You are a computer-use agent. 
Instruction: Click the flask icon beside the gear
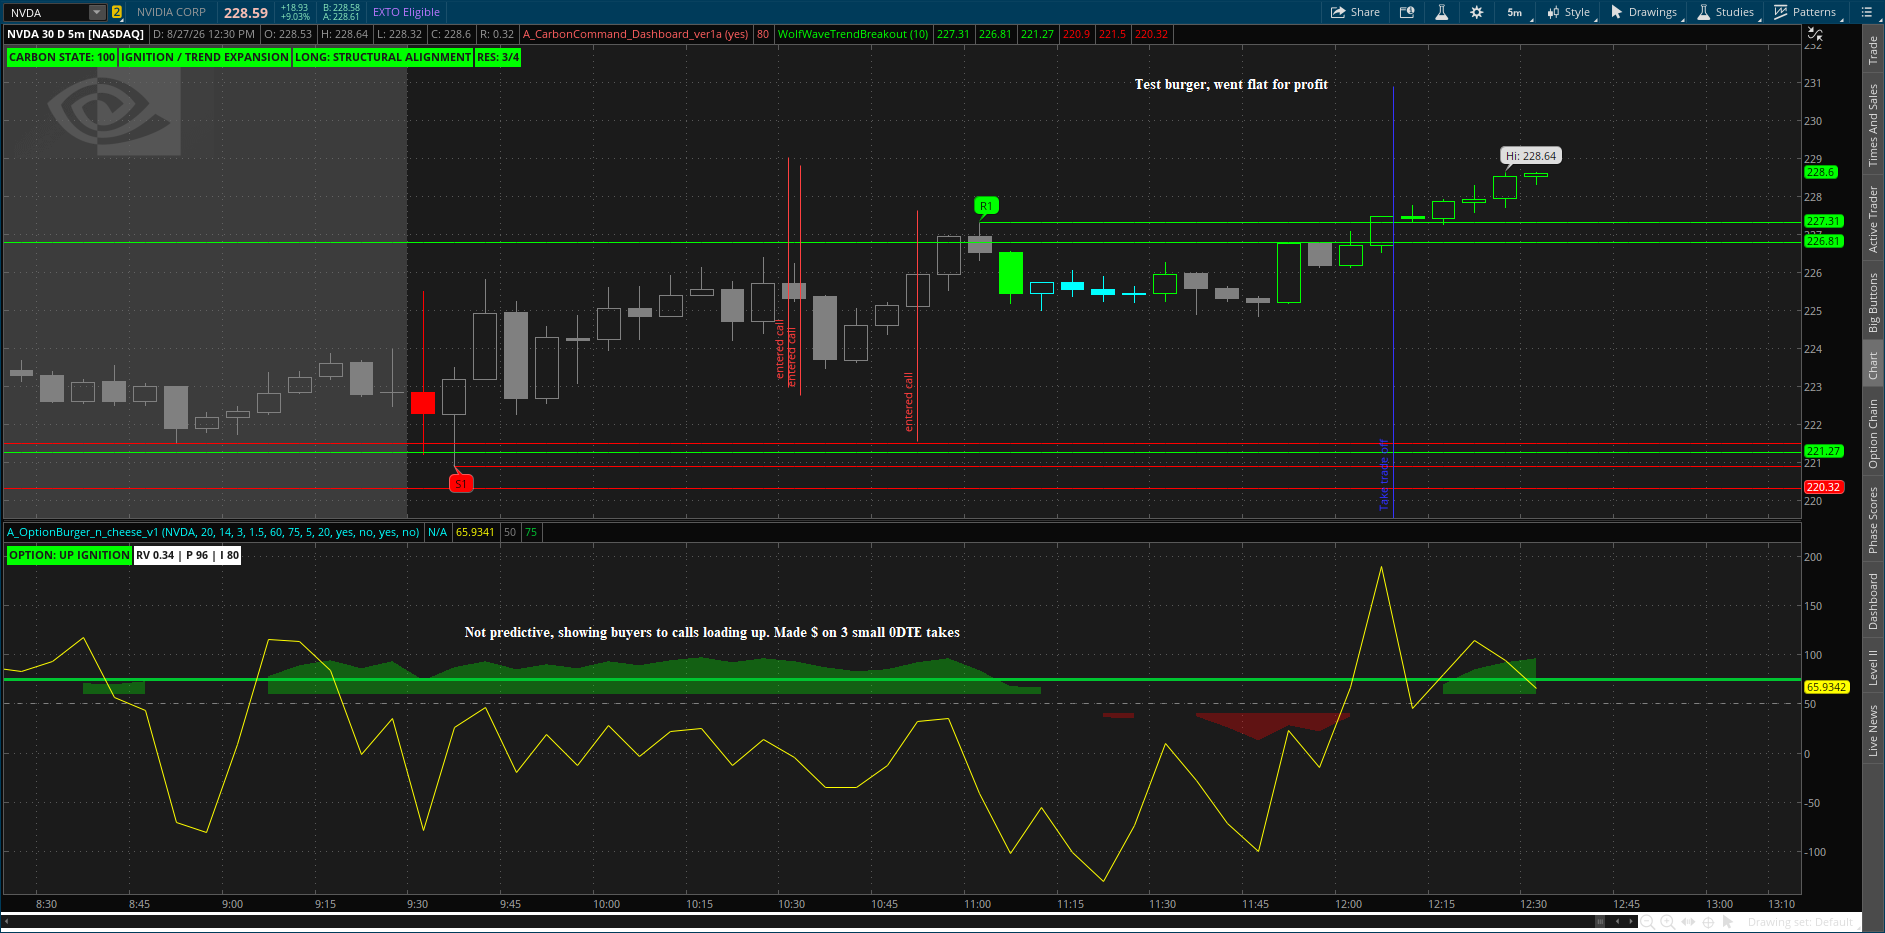[x=1441, y=12]
